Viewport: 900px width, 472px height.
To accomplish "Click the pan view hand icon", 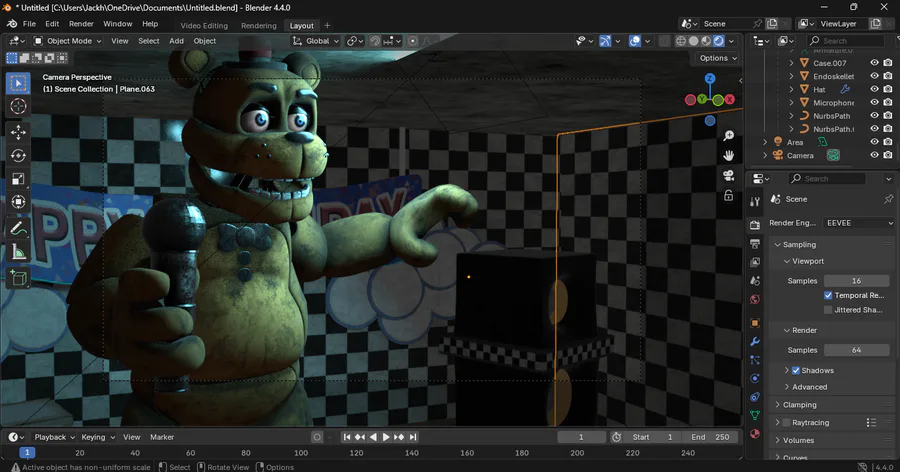I will (x=728, y=156).
